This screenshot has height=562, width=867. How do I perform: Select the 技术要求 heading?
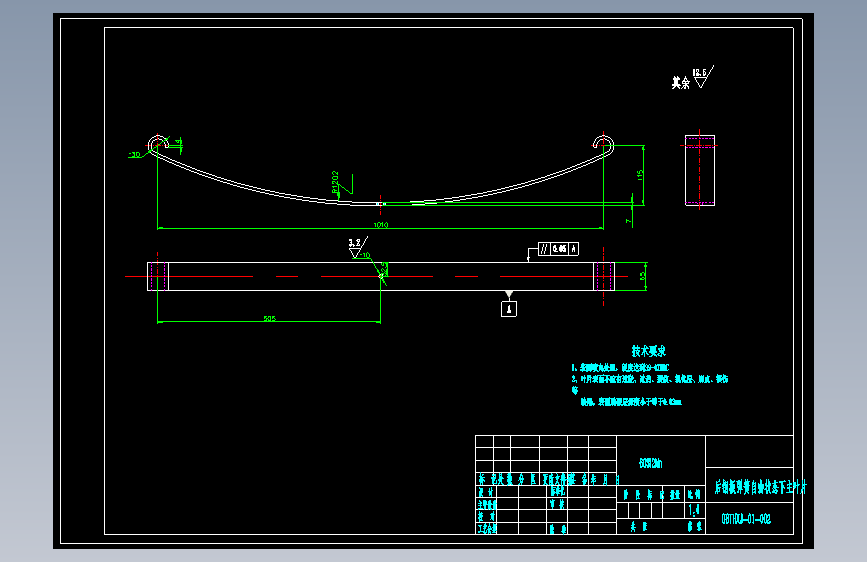(649, 351)
